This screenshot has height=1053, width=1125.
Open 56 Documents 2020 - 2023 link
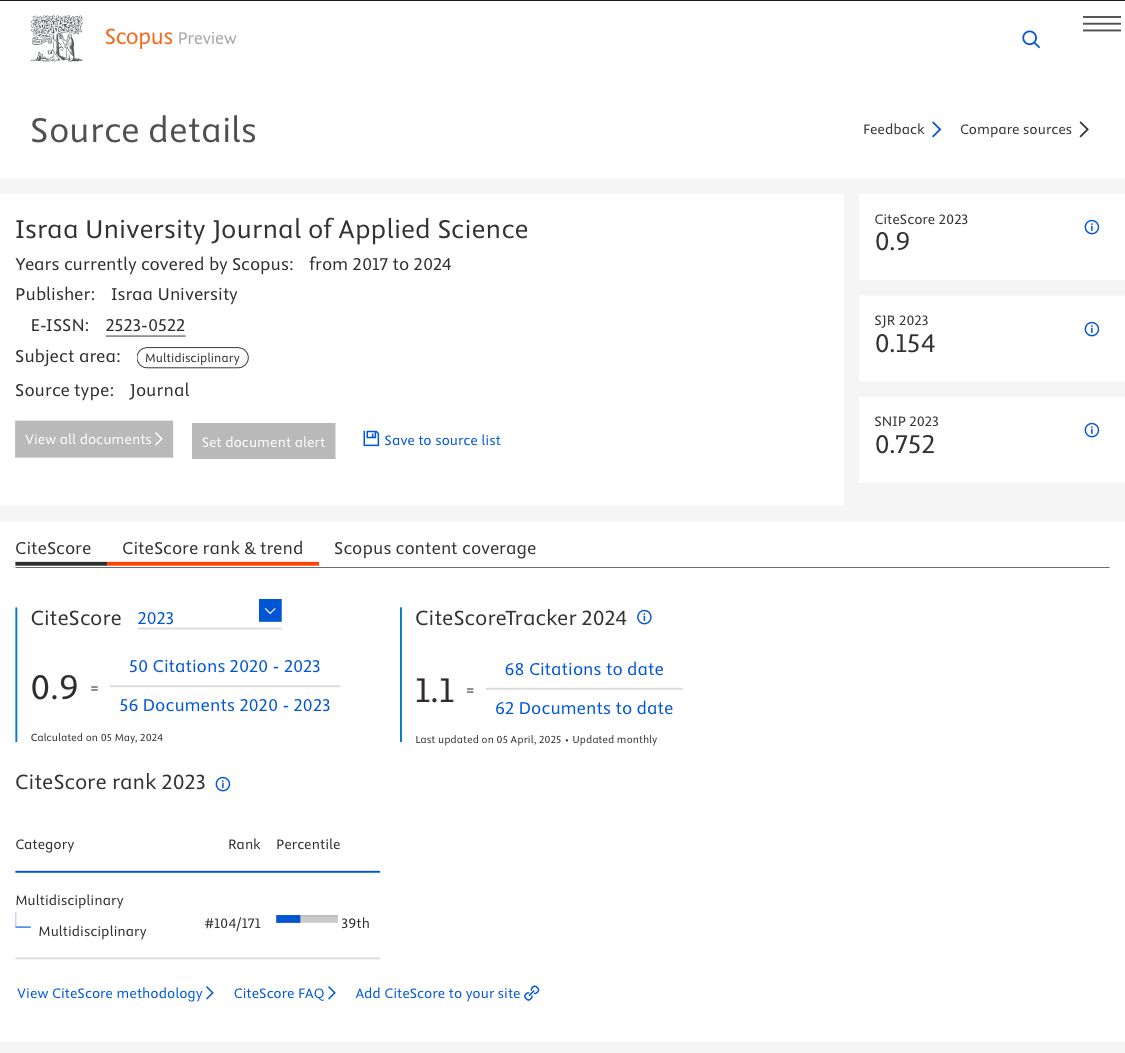pyautogui.click(x=225, y=705)
